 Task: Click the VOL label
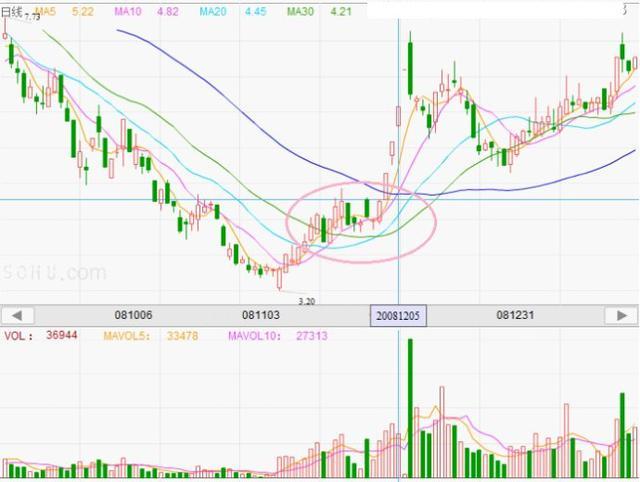[x=18, y=336]
